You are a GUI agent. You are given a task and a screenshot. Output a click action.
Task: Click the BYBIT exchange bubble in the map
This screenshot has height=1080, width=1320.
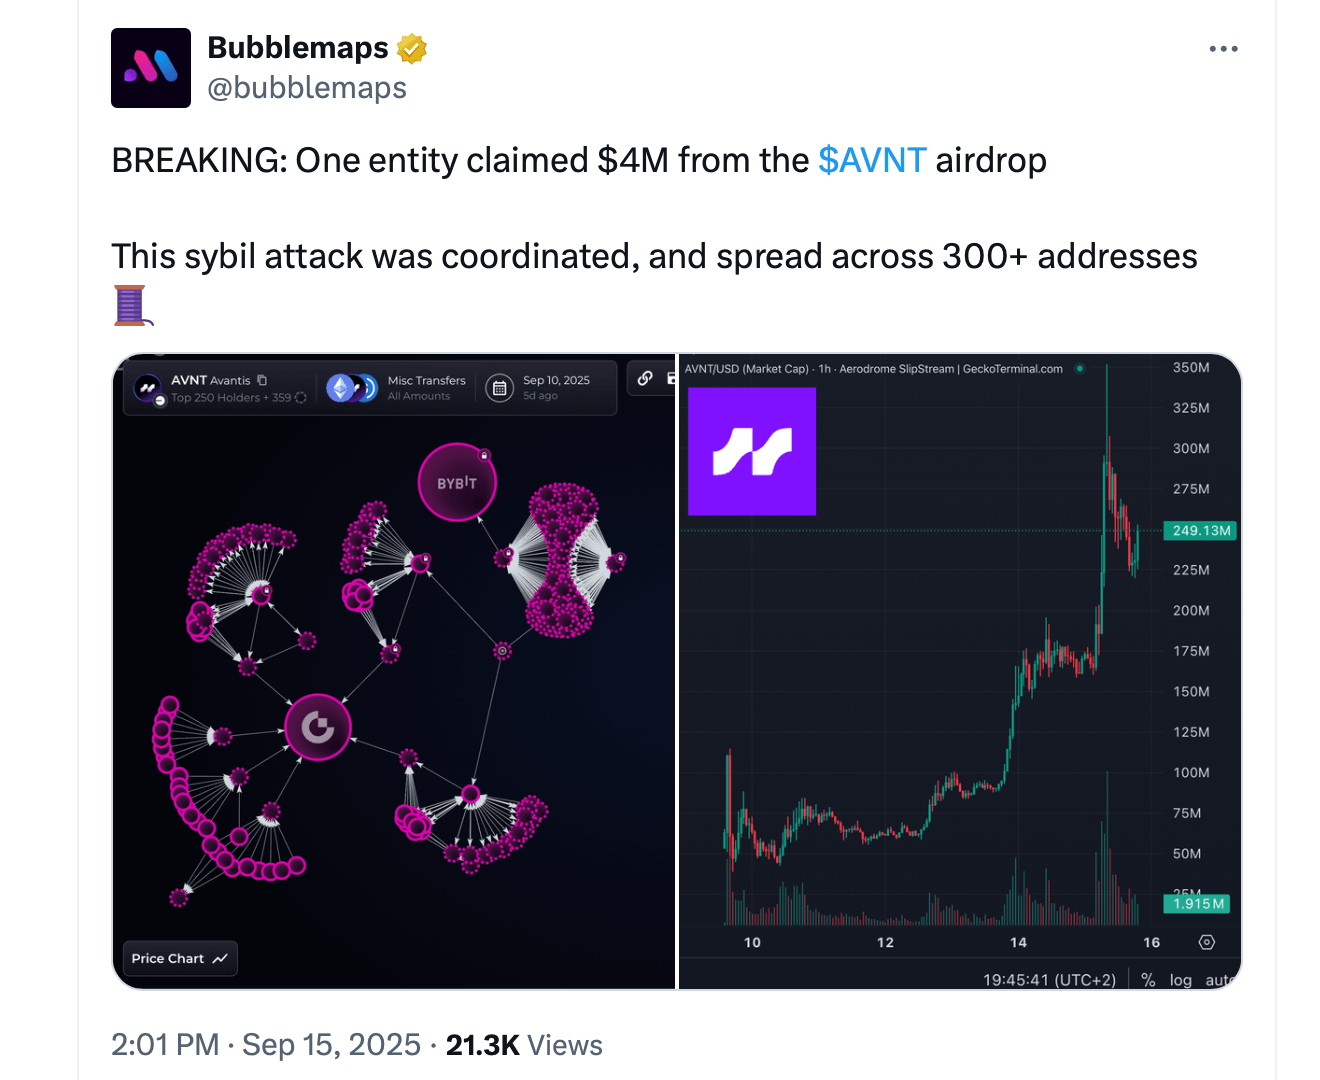coord(457,481)
